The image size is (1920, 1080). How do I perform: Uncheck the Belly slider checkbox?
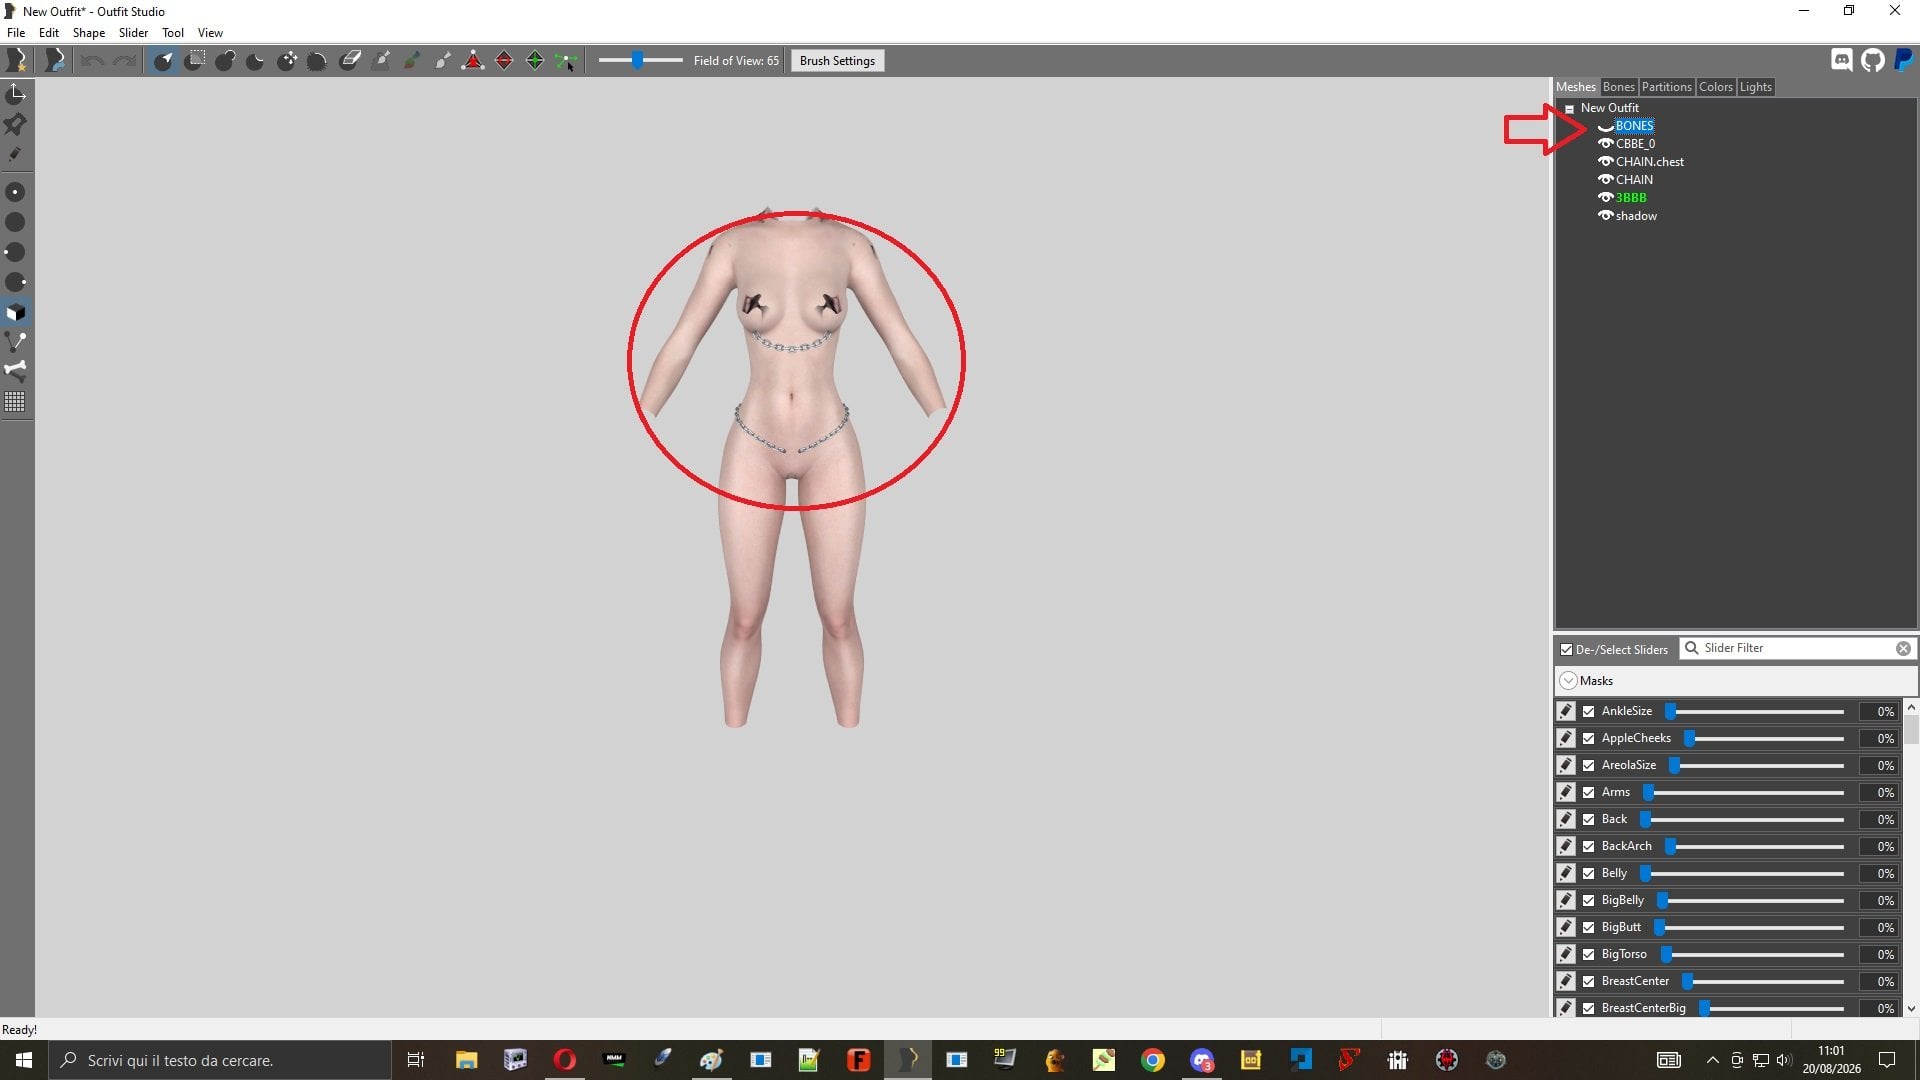click(1588, 874)
